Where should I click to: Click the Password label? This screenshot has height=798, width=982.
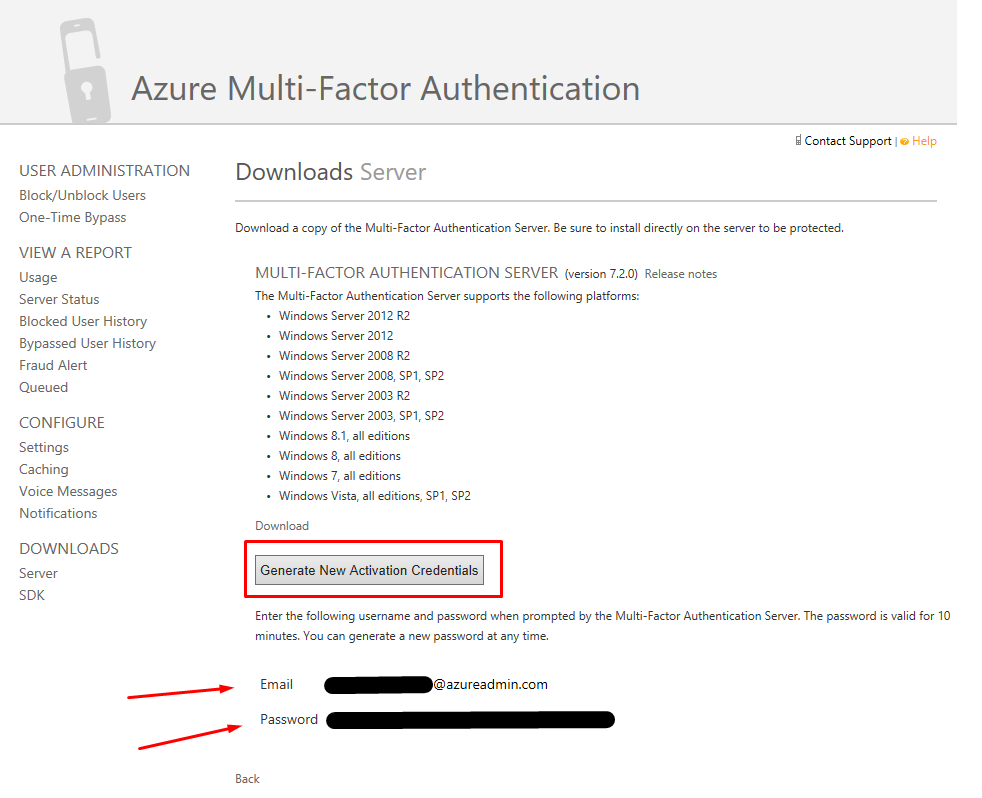[289, 720]
